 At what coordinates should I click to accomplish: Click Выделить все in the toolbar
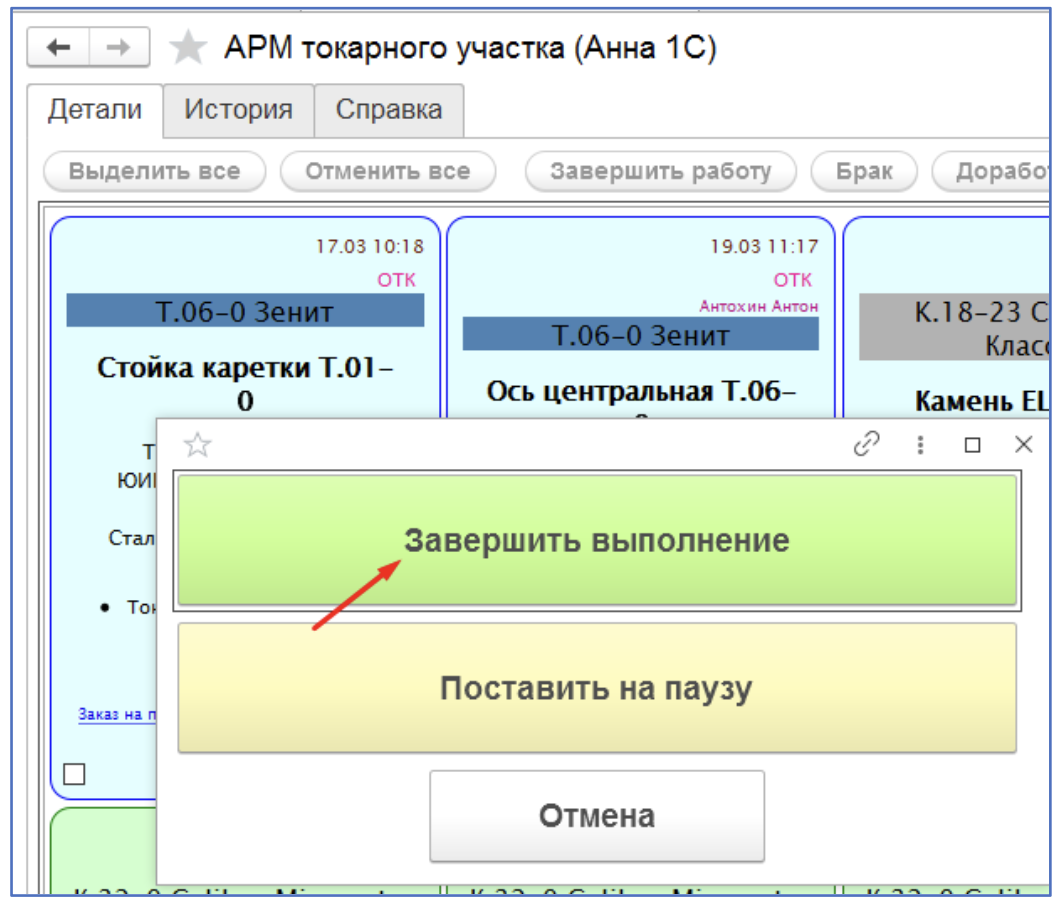click(x=154, y=171)
